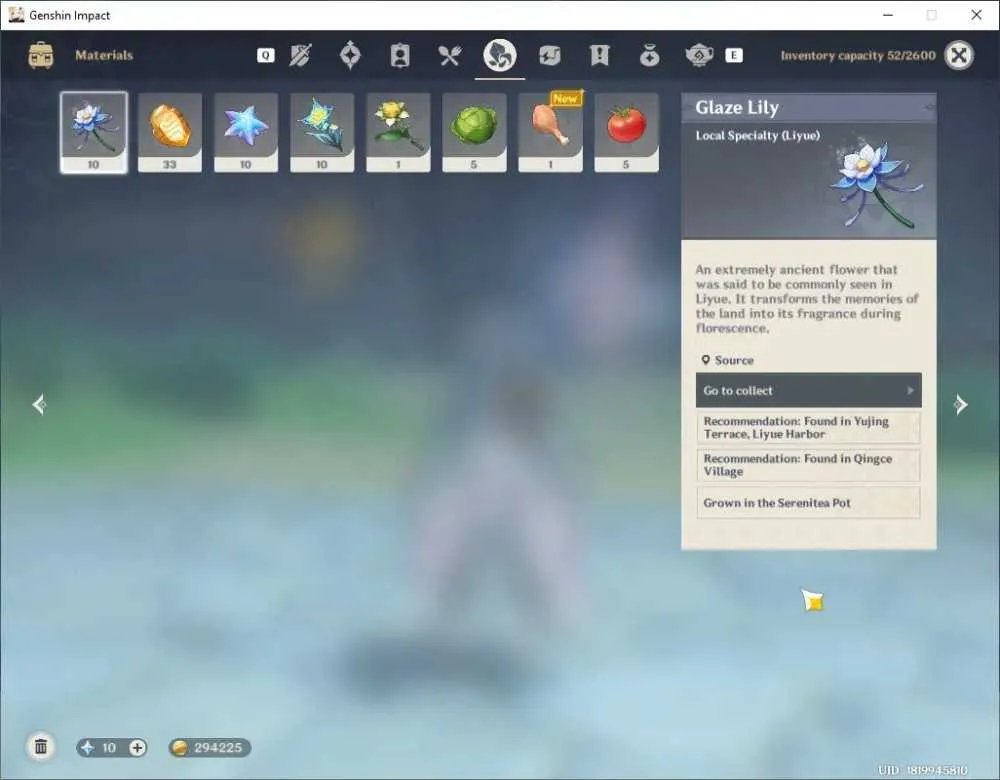The image size is (1000, 780).
Task: Select the Glaze Lily item slot
Action: tap(94, 133)
